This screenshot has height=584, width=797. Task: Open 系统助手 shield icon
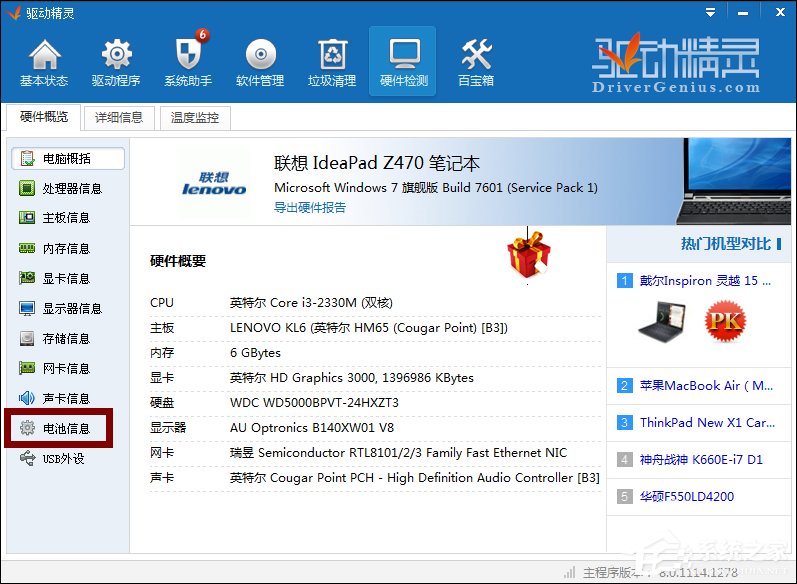coord(188,62)
